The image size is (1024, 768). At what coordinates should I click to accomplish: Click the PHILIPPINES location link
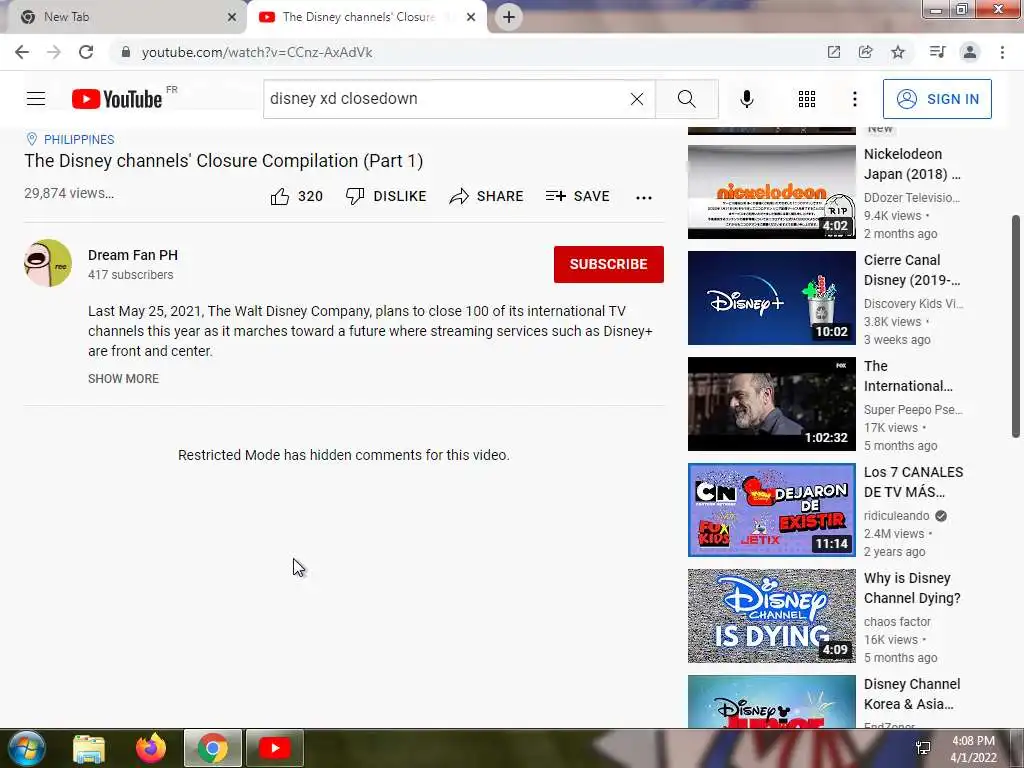[x=79, y=140]
